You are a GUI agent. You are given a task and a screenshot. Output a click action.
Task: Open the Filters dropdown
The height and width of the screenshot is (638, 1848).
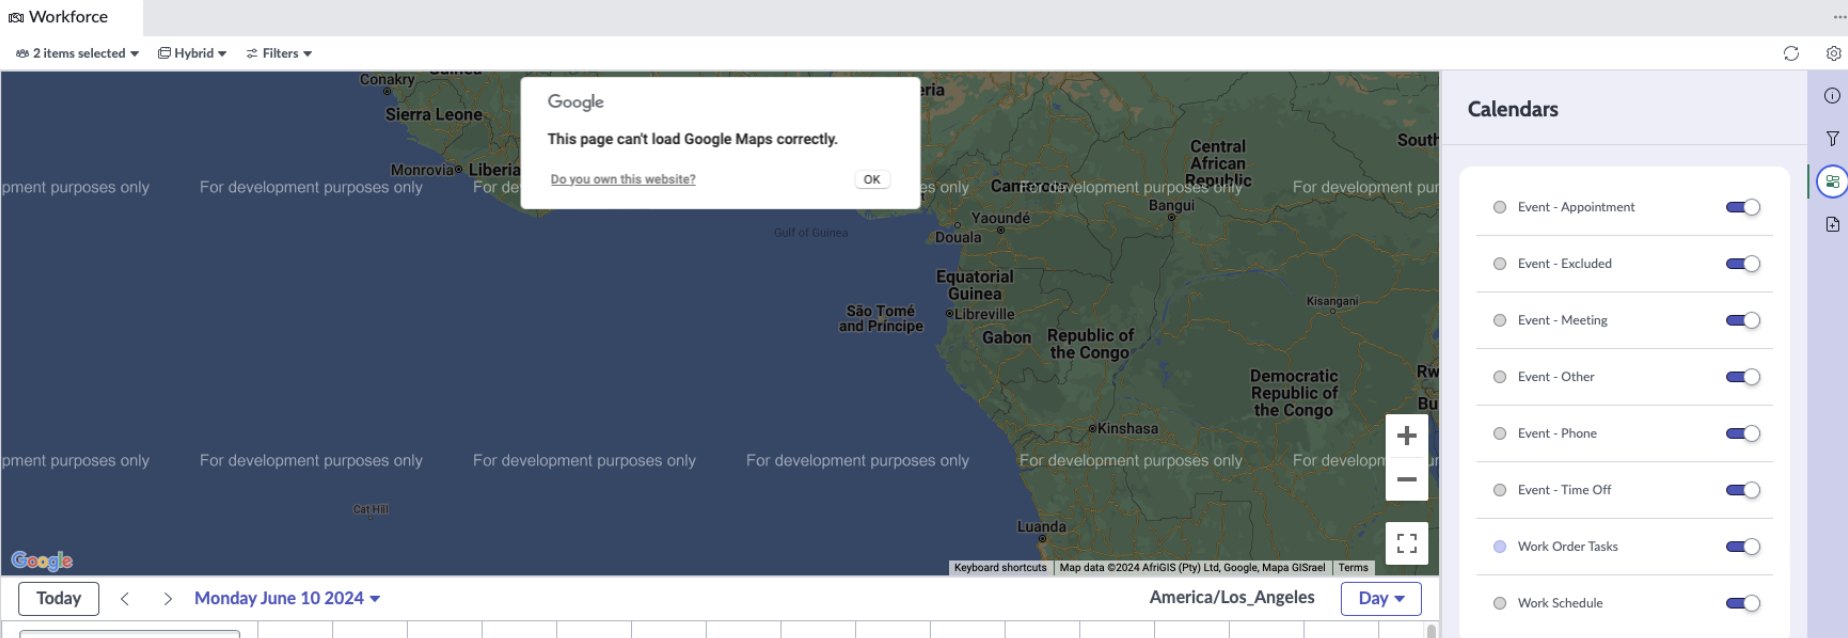279,53
